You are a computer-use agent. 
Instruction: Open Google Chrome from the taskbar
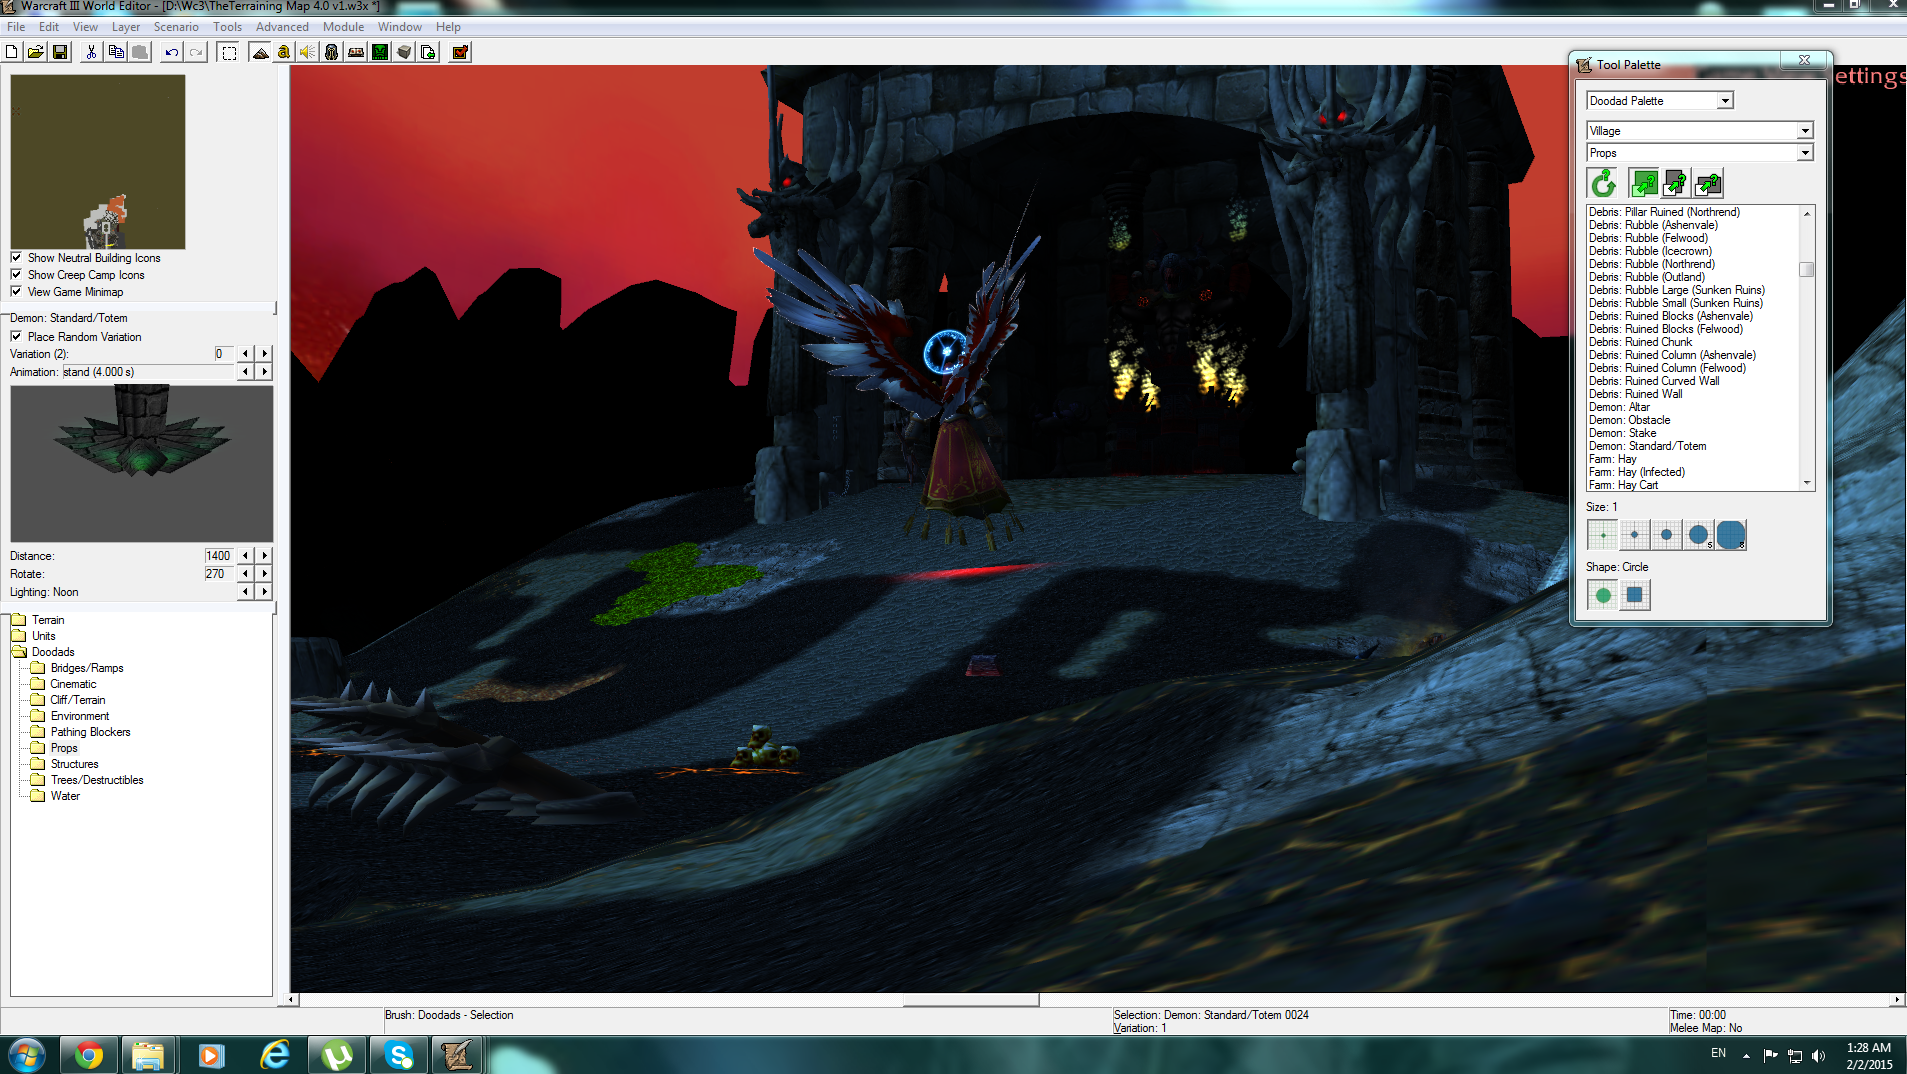pyautogui.click(x=88, y=1055)
